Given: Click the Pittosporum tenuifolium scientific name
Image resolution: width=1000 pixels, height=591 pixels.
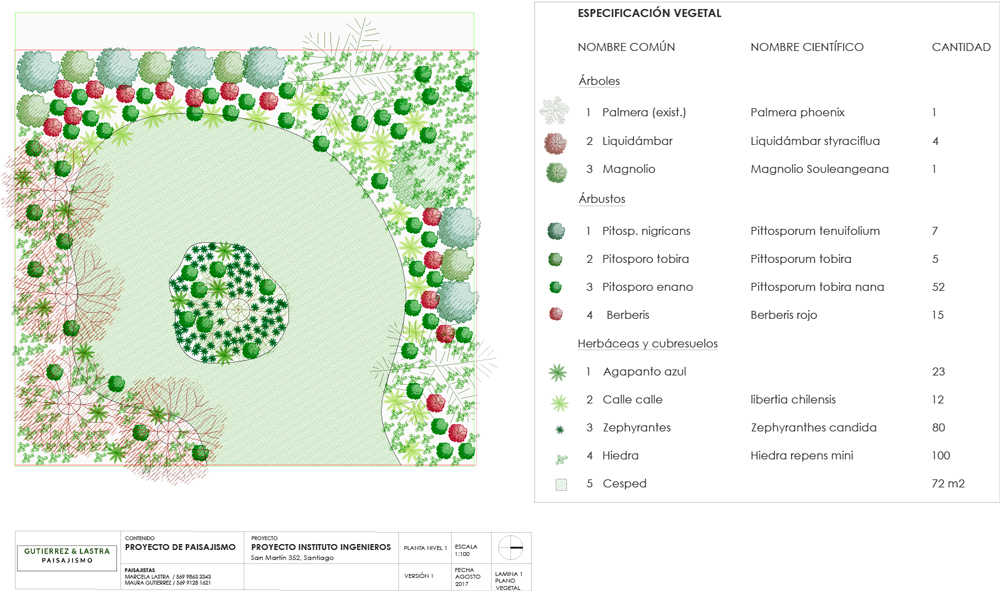Looking at the screenshot, I should point(814,231).
